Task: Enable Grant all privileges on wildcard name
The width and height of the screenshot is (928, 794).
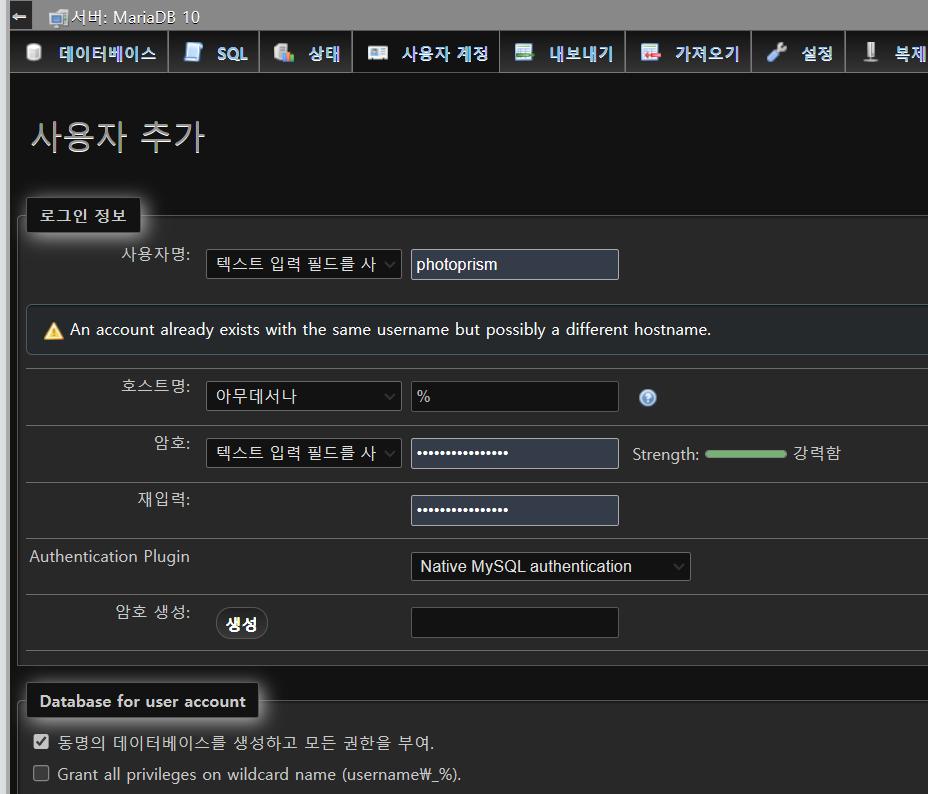Action: pos(41,773)
